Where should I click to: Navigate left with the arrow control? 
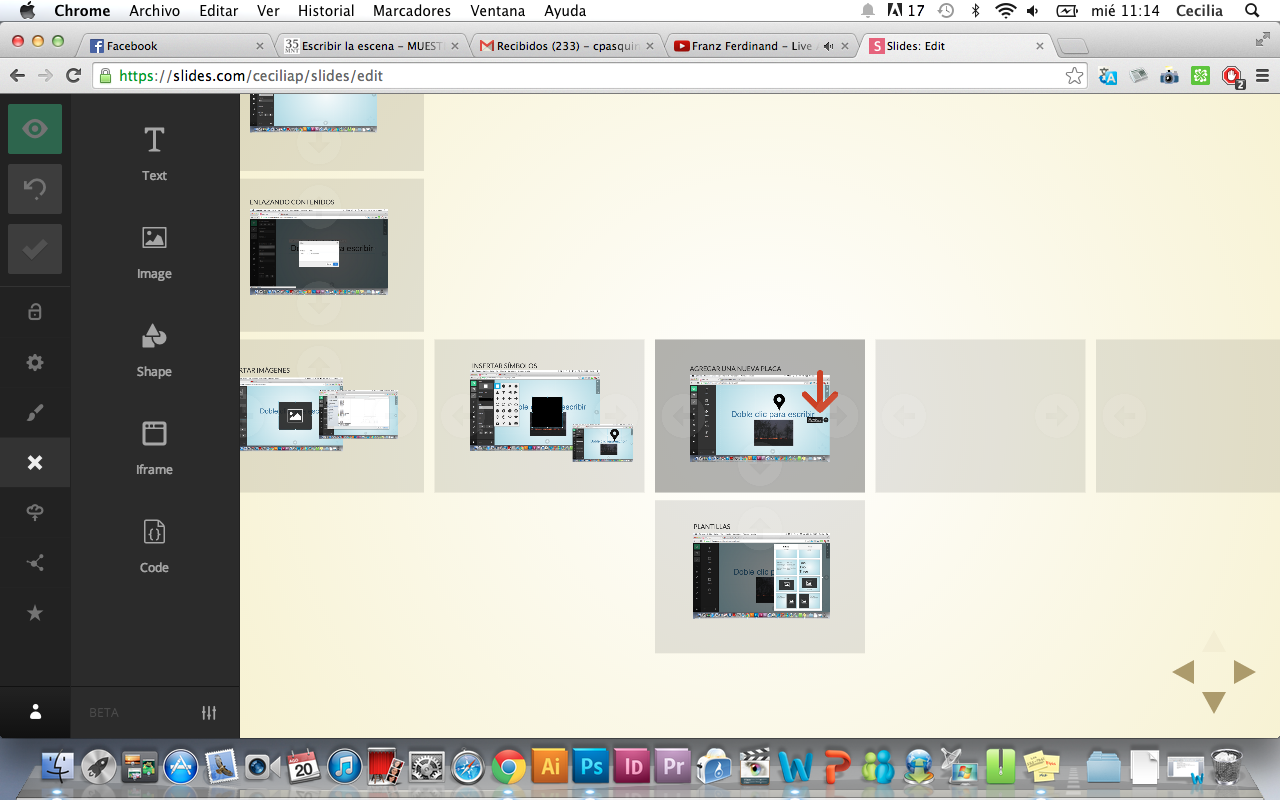pyautogui.click(x=1183, y=672)
